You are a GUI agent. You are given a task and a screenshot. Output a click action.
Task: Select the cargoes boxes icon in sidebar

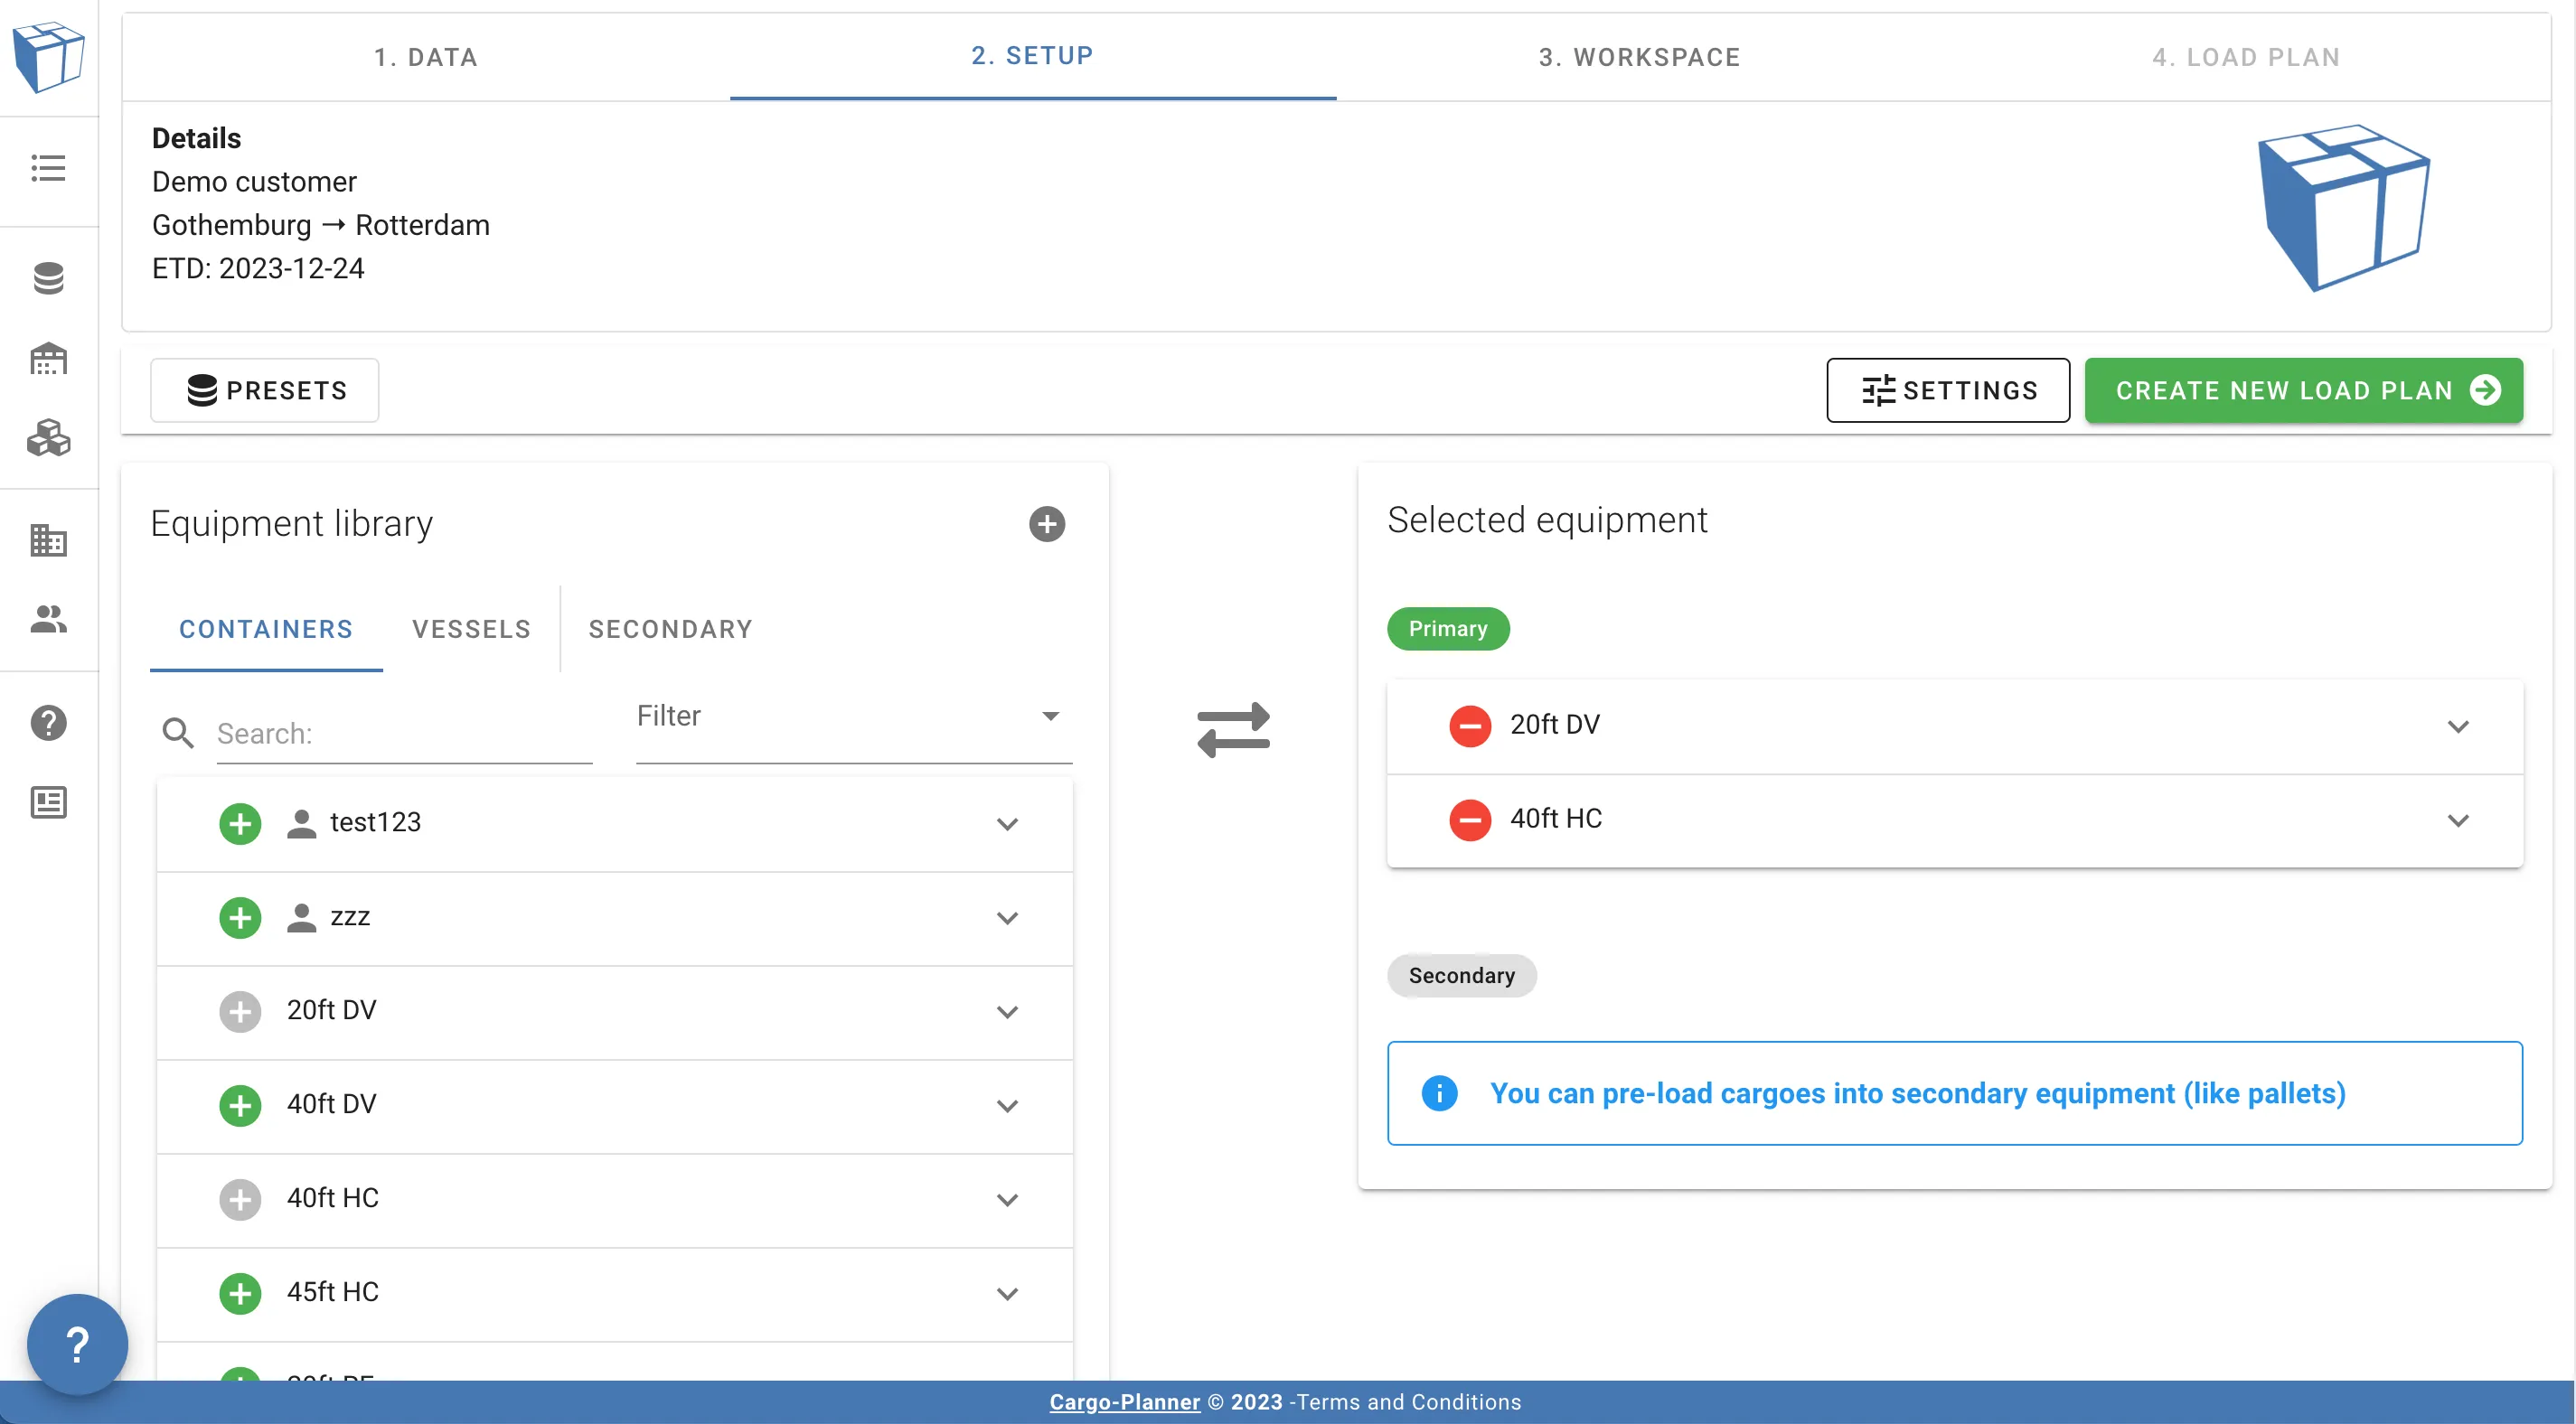[x=47, y=438]
